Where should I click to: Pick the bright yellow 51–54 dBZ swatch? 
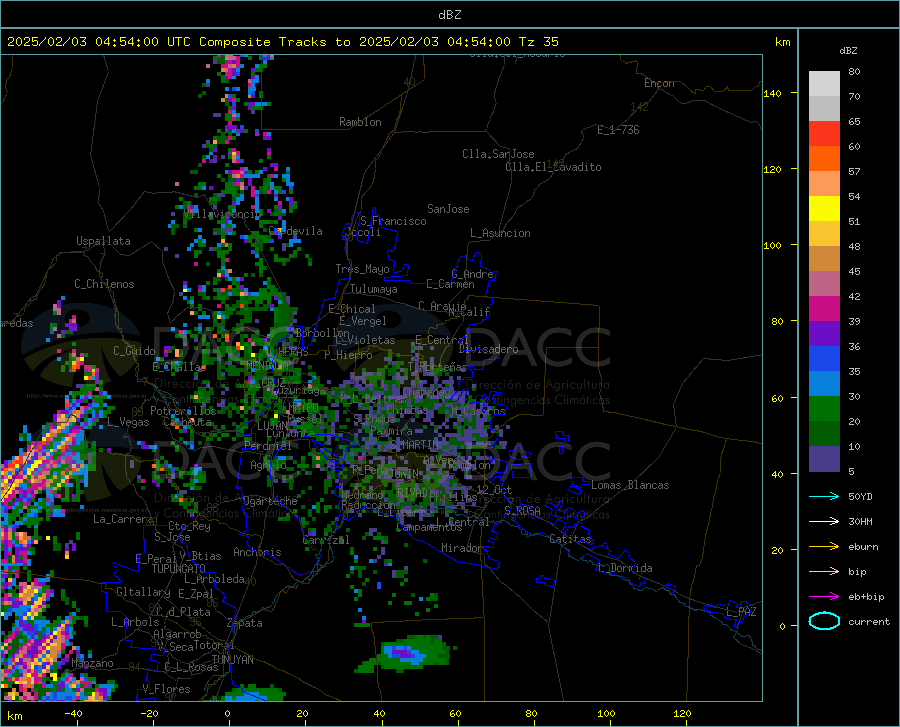[824, 209]
